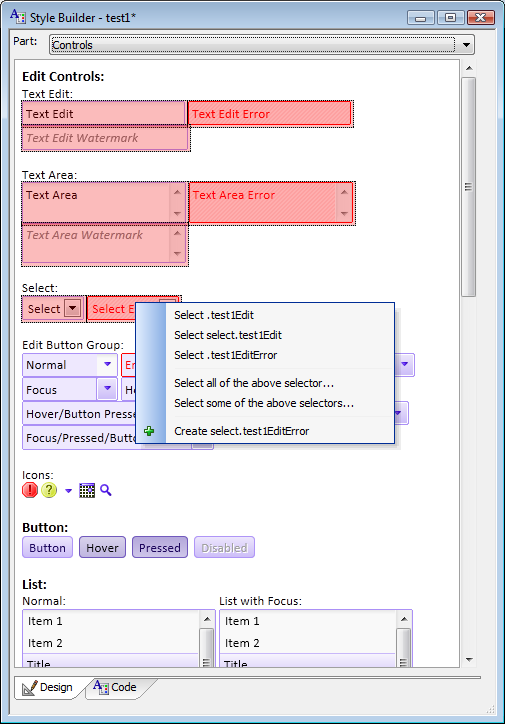The height and width of the screenshot is (724, 505).
Task: Expand the Focus edit button dropdown arrow
Action: 108,389
